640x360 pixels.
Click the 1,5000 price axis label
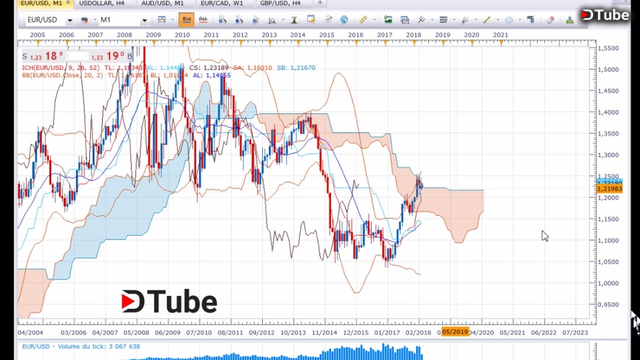coord(608,69)
